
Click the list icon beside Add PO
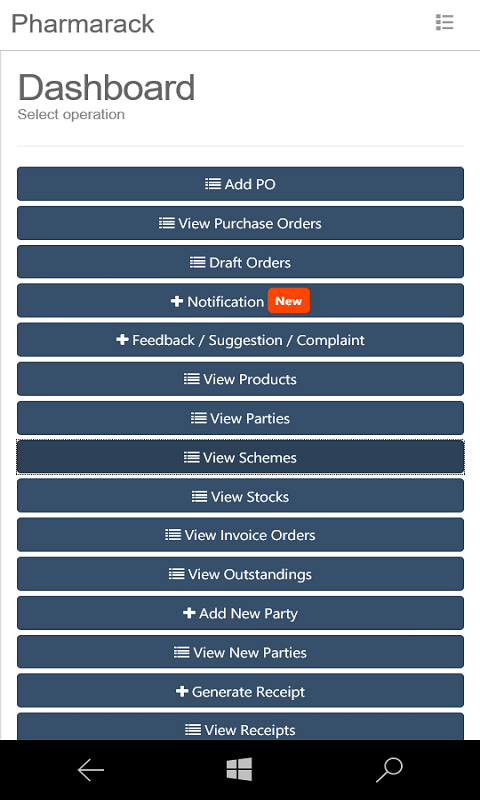(x=213, y=184)
